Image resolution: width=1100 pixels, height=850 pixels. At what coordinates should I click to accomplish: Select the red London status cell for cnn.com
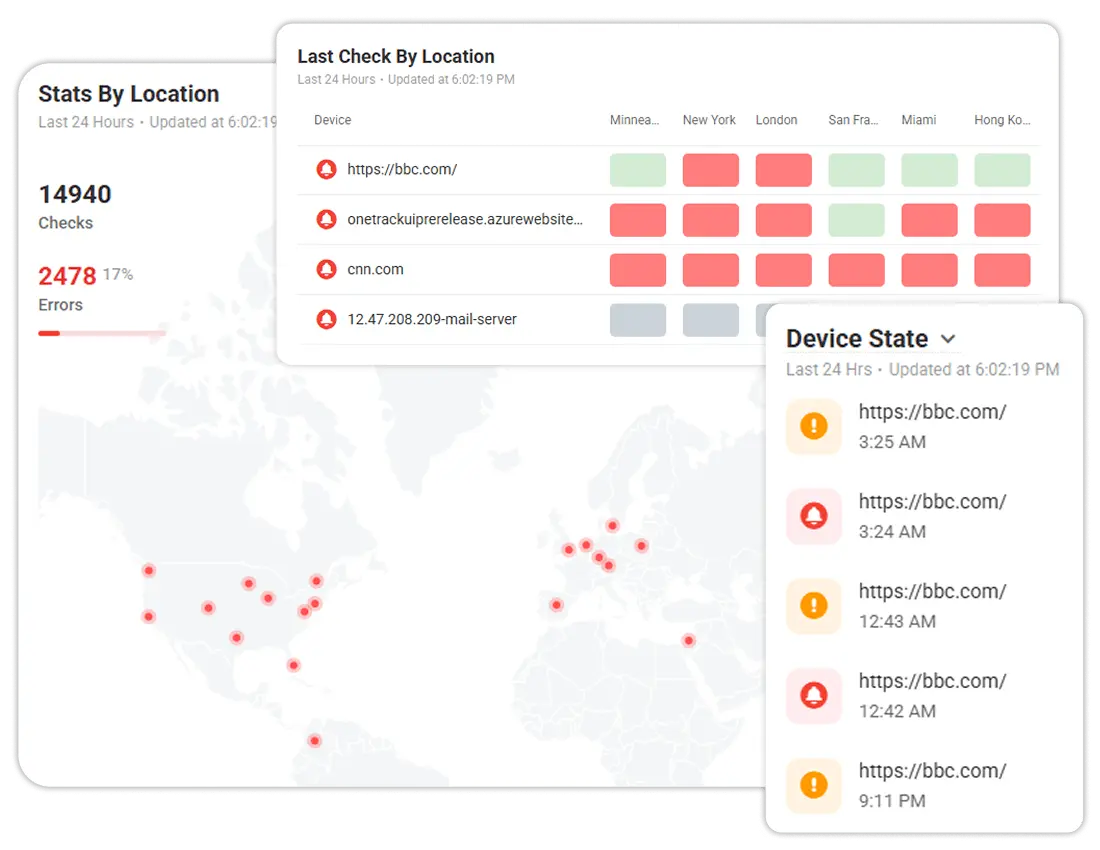point(783,270)
